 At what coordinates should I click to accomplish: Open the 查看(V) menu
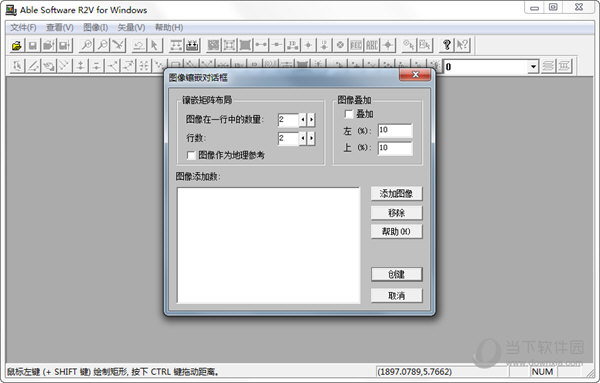(60, 28)
